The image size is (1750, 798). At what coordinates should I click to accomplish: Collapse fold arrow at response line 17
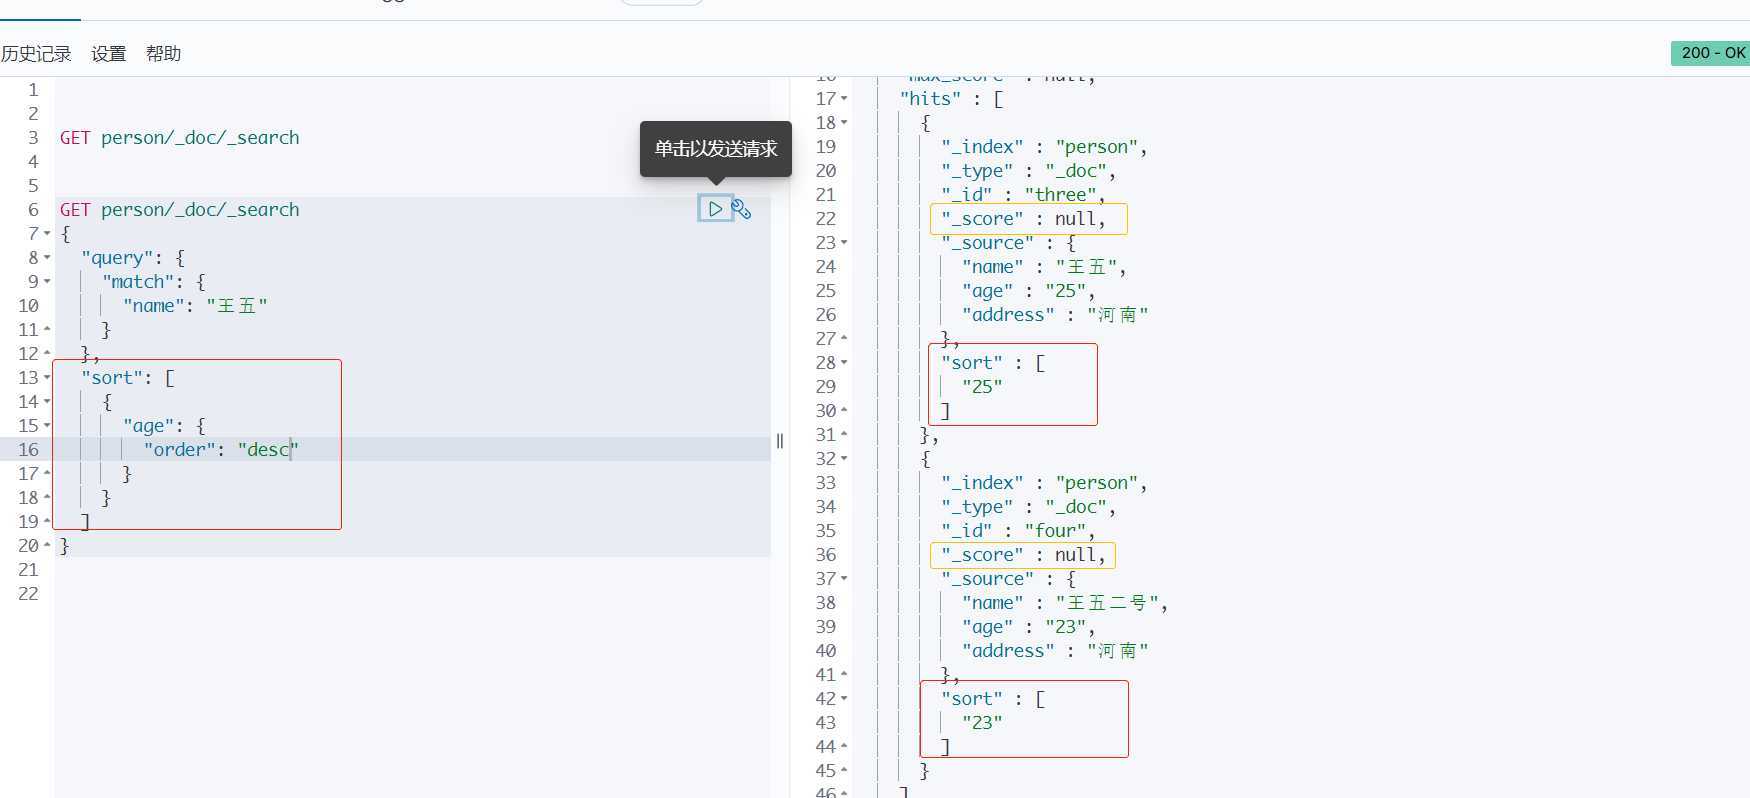tap(844, 99)
